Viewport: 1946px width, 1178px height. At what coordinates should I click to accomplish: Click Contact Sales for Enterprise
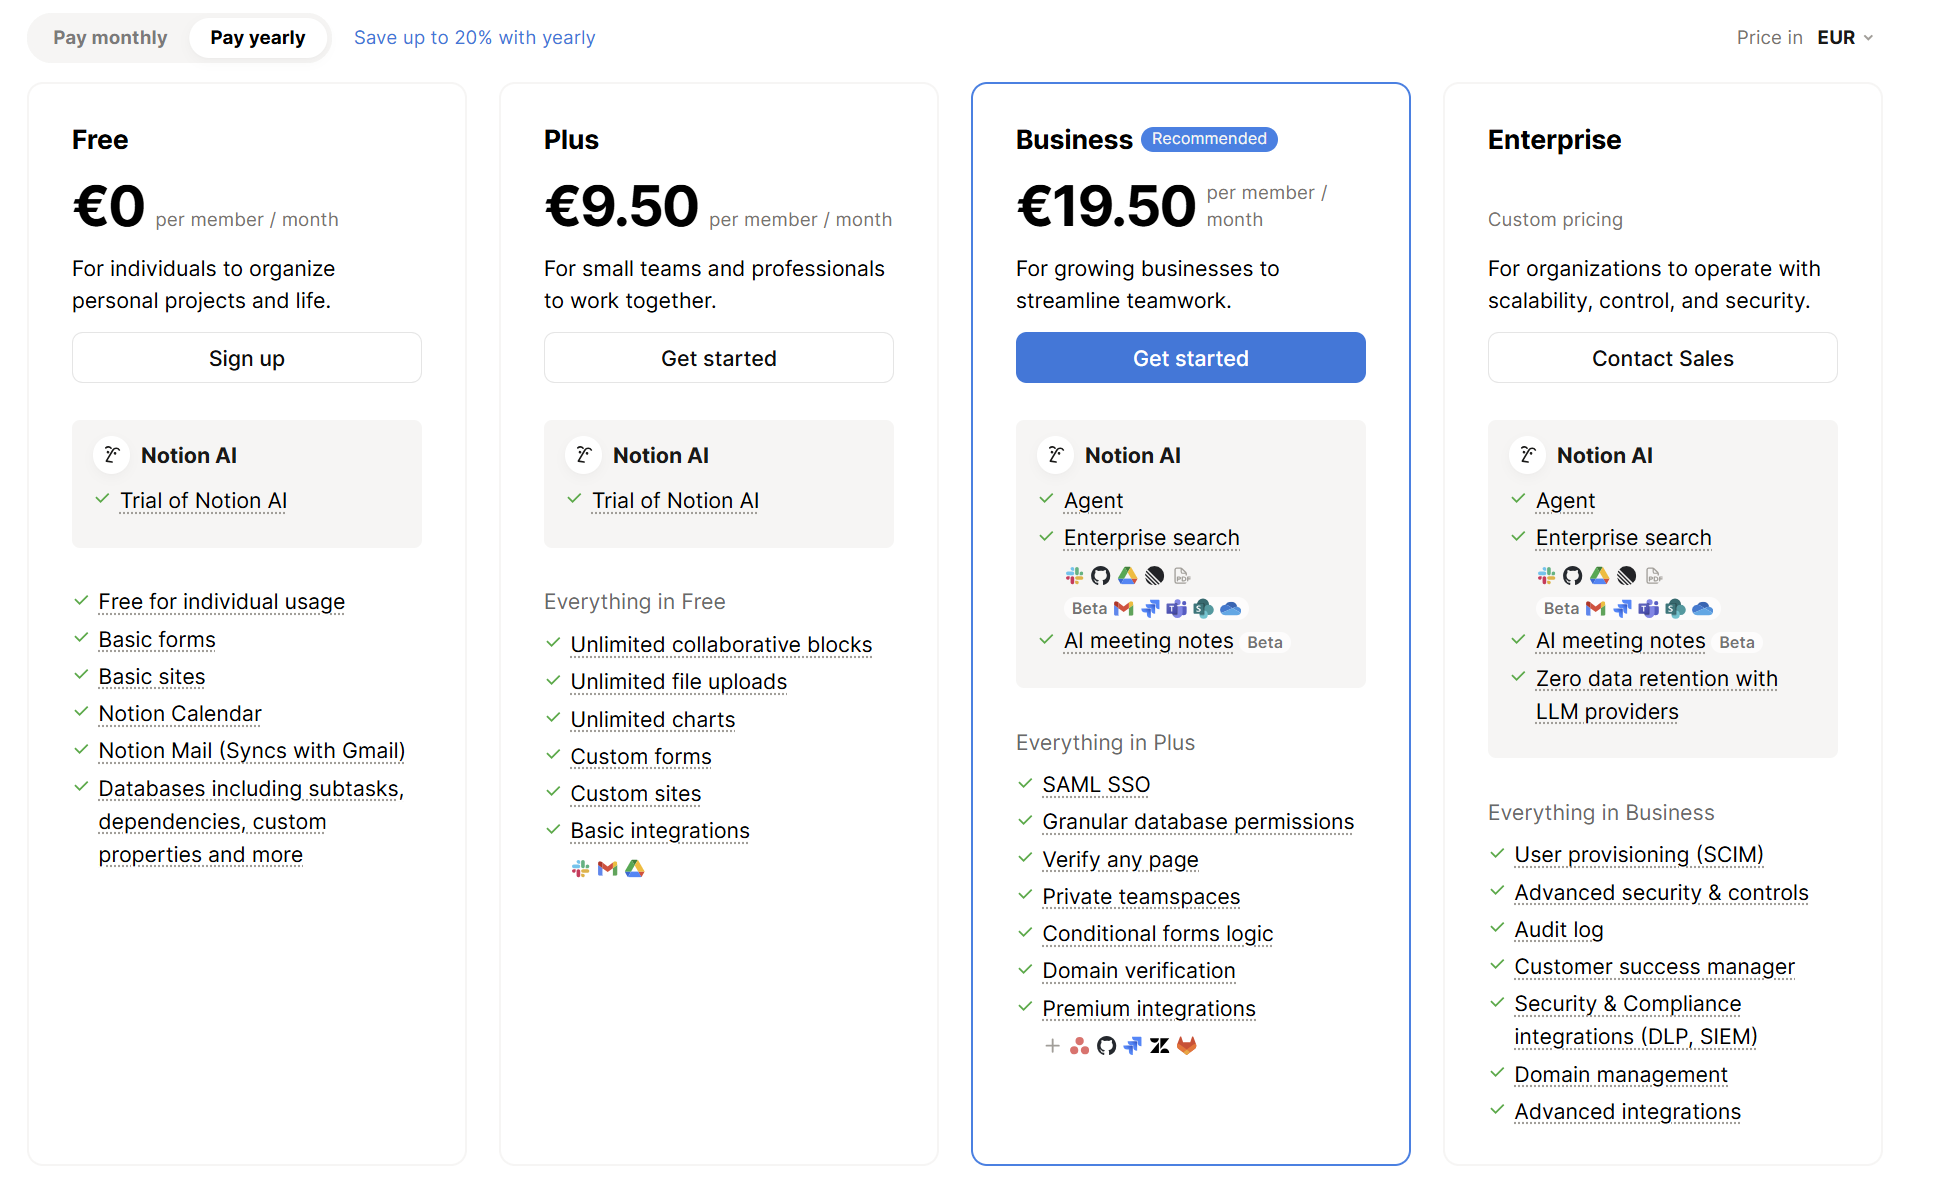[x=1662, y=357]
